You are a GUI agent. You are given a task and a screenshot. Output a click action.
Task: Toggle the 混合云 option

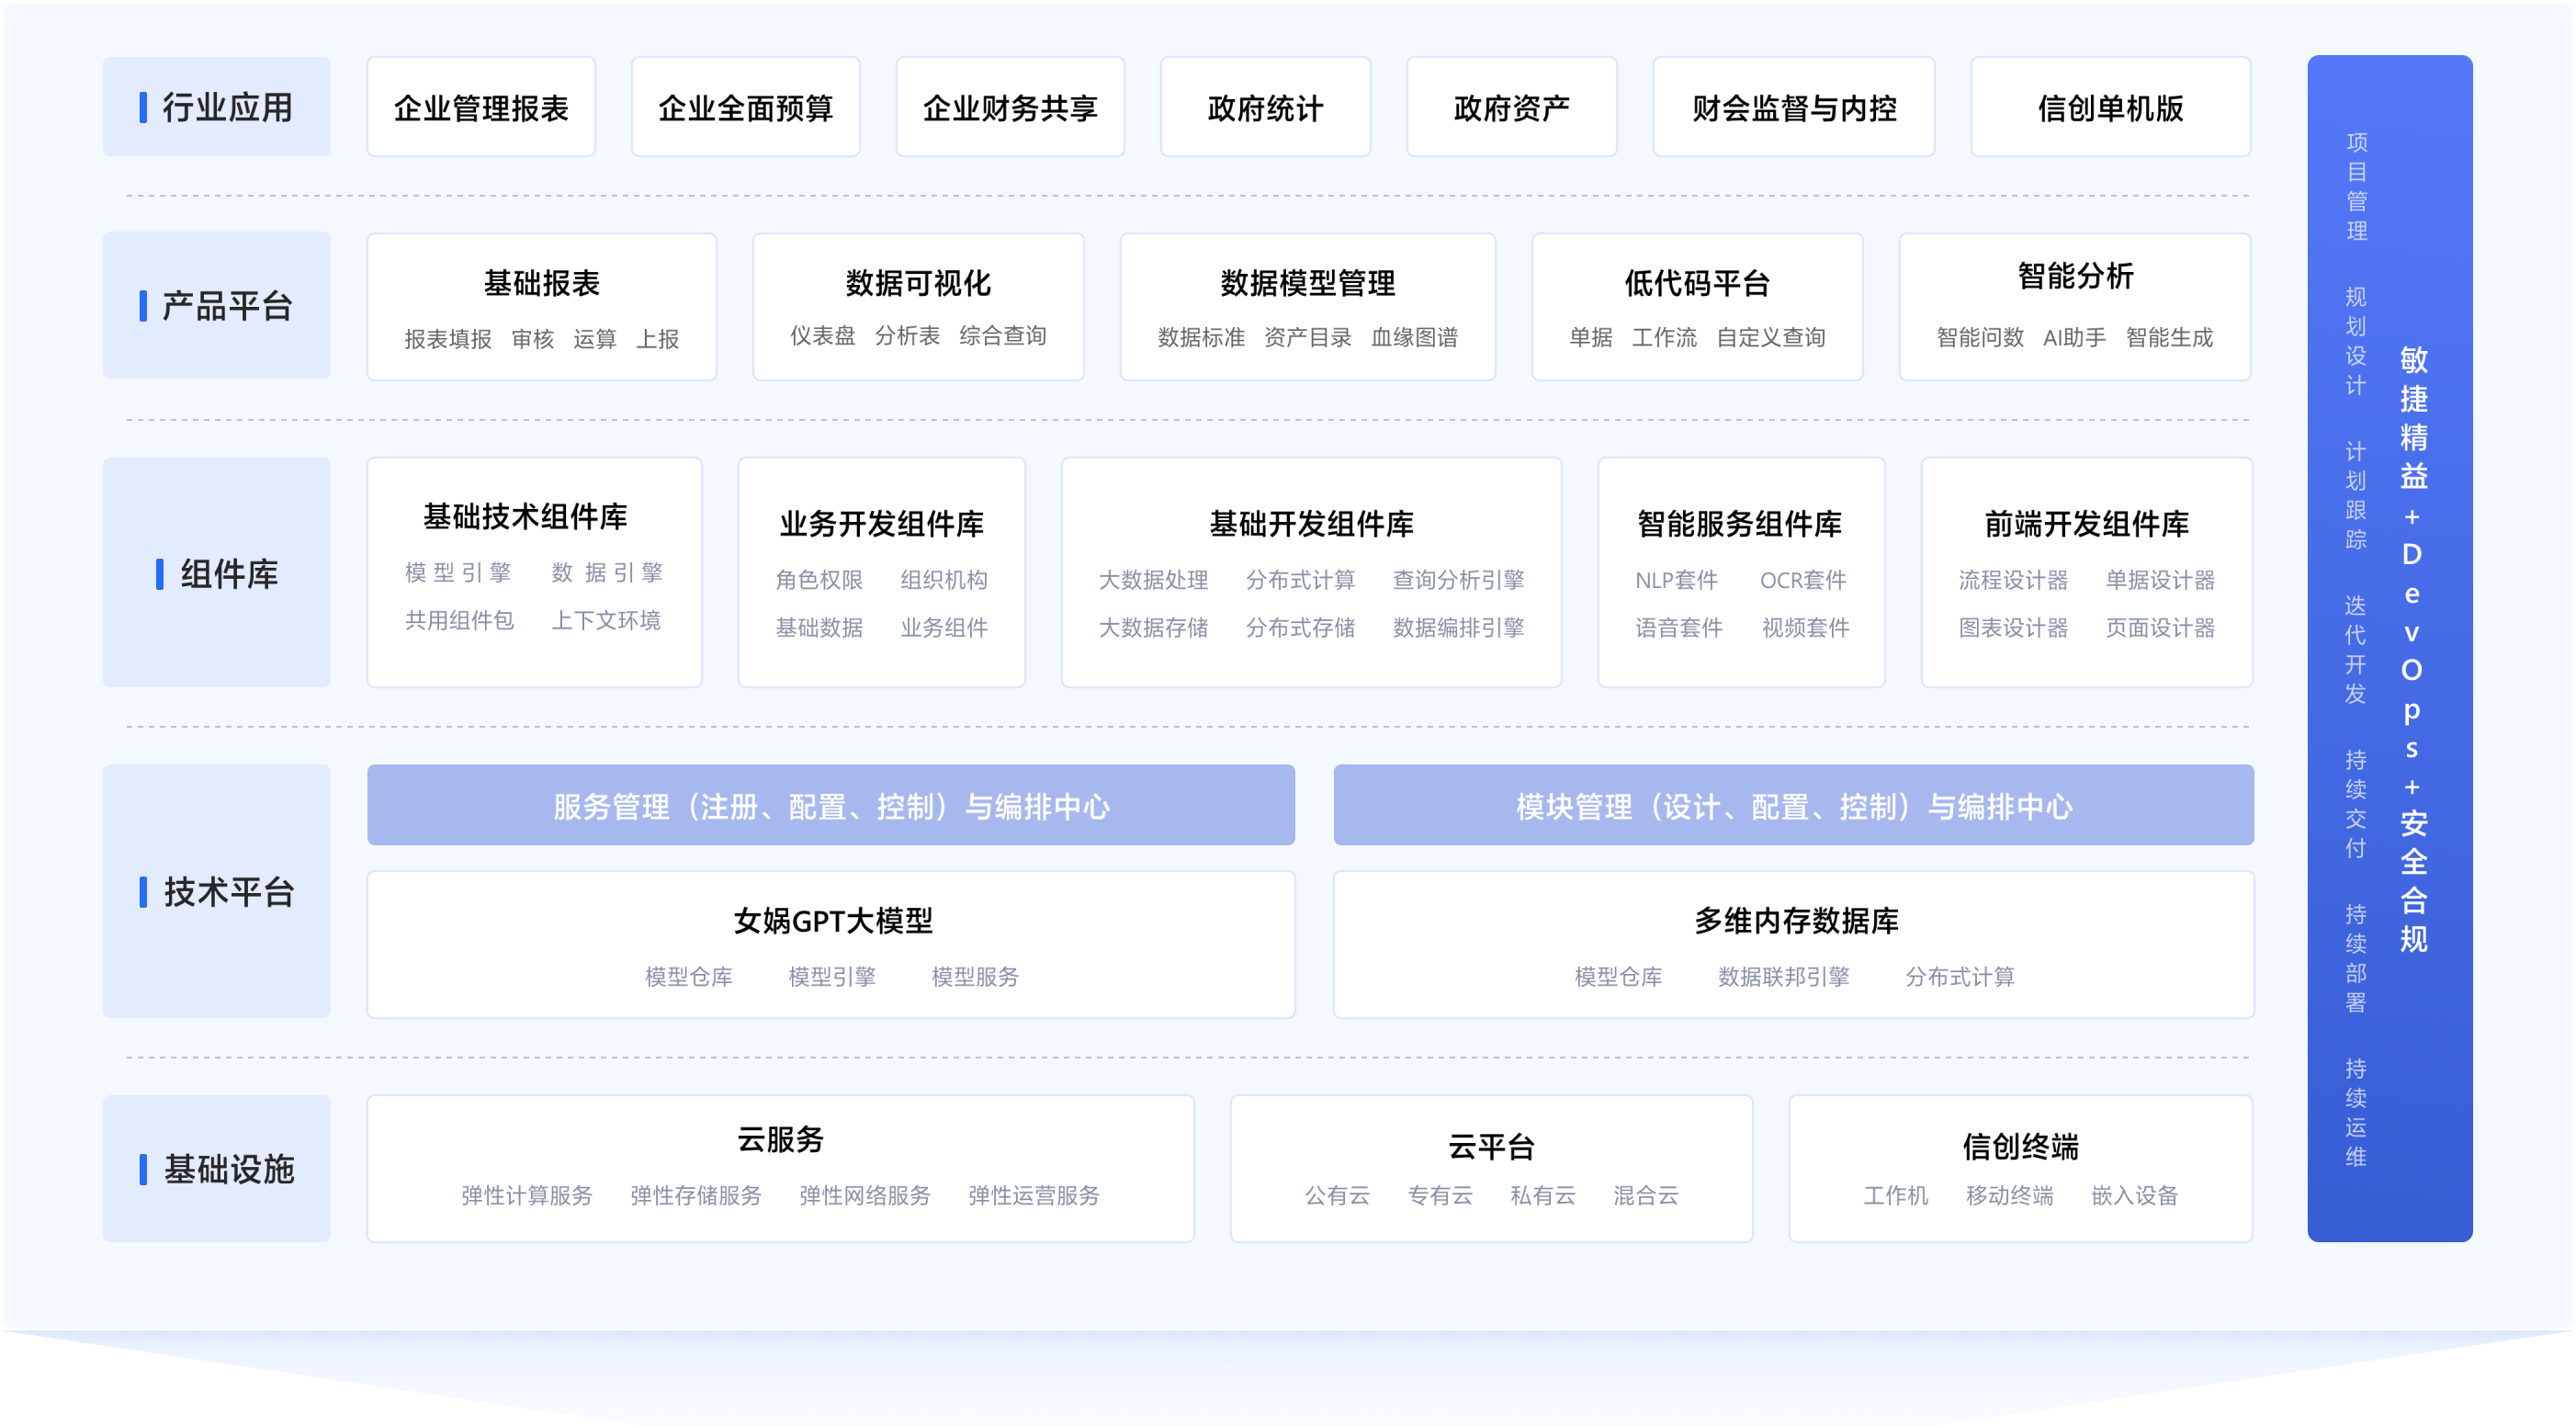point(1645,1196)
